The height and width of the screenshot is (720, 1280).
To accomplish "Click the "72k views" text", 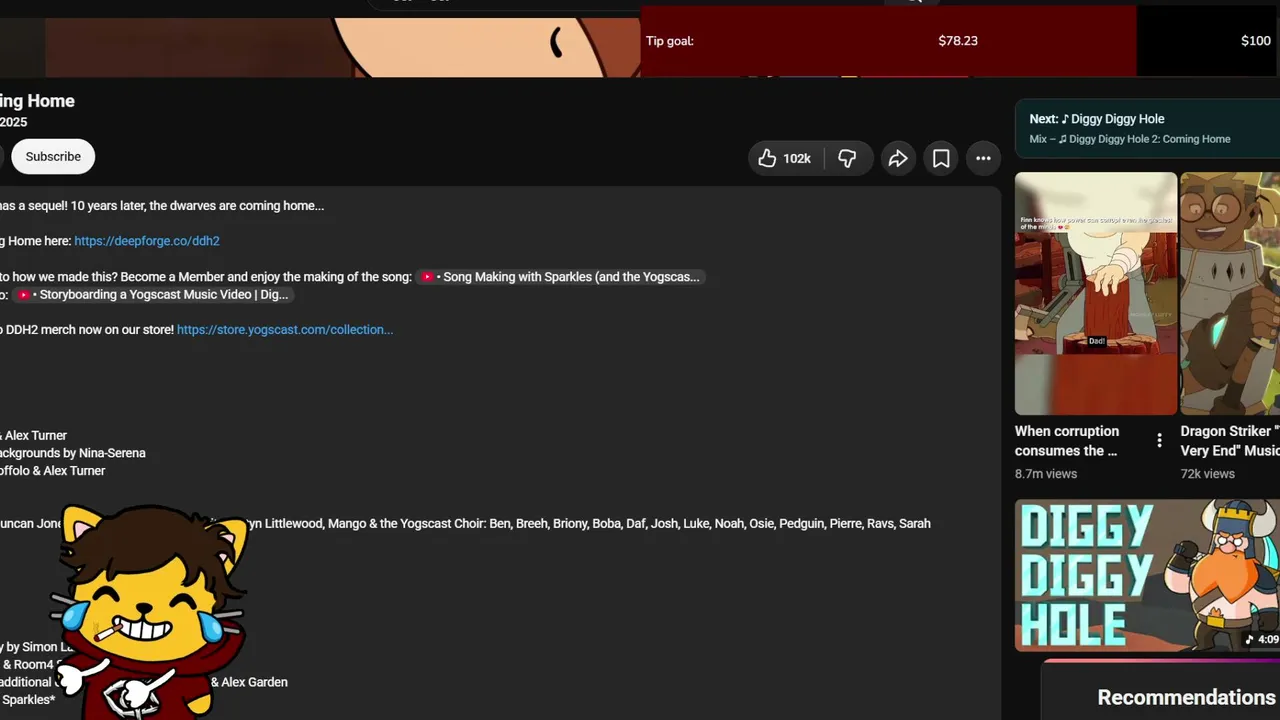I will 1208,474.
